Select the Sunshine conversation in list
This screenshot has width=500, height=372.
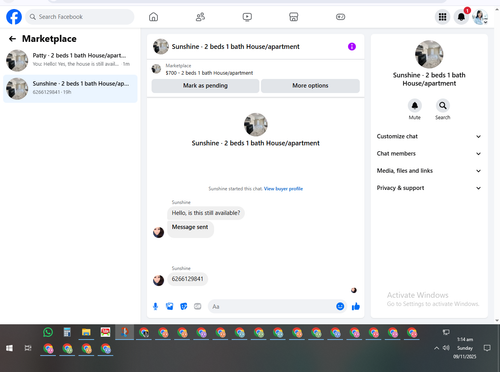pos(70,88)
